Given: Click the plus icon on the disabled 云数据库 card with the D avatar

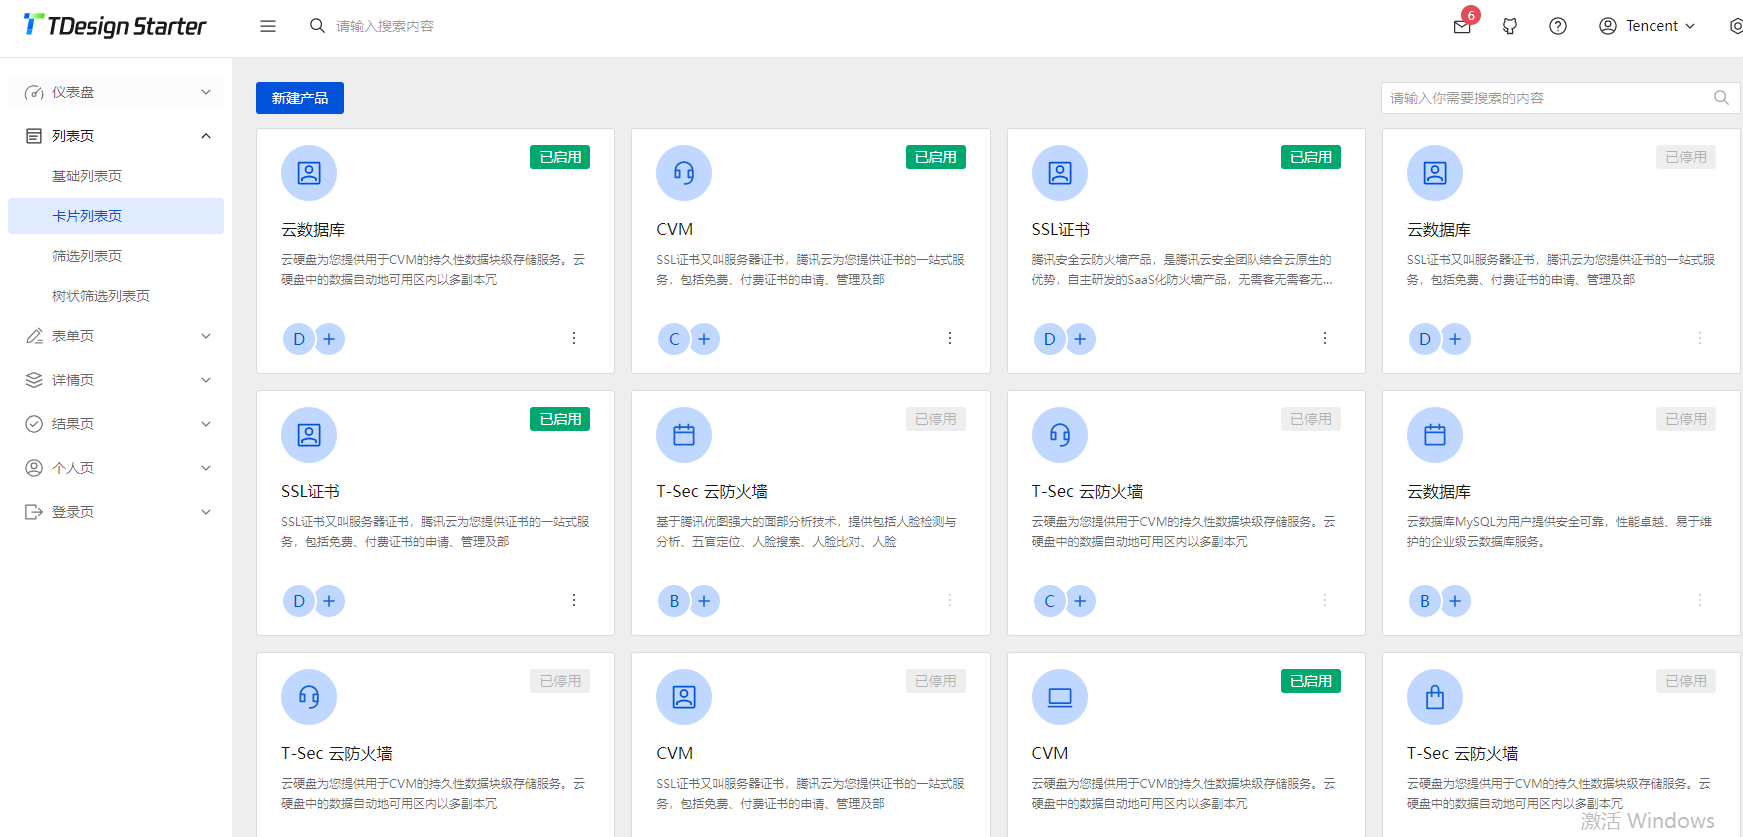Looking at the screenshot, I should [x=1455, y=339].
